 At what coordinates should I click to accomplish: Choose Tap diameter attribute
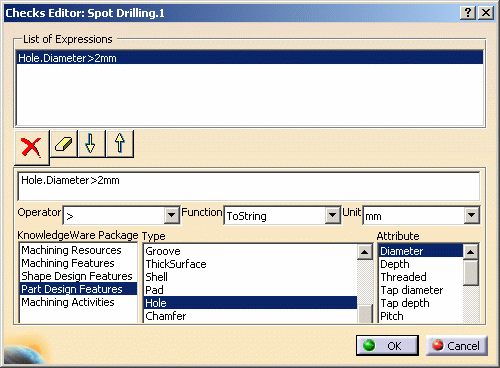[412, 290]
